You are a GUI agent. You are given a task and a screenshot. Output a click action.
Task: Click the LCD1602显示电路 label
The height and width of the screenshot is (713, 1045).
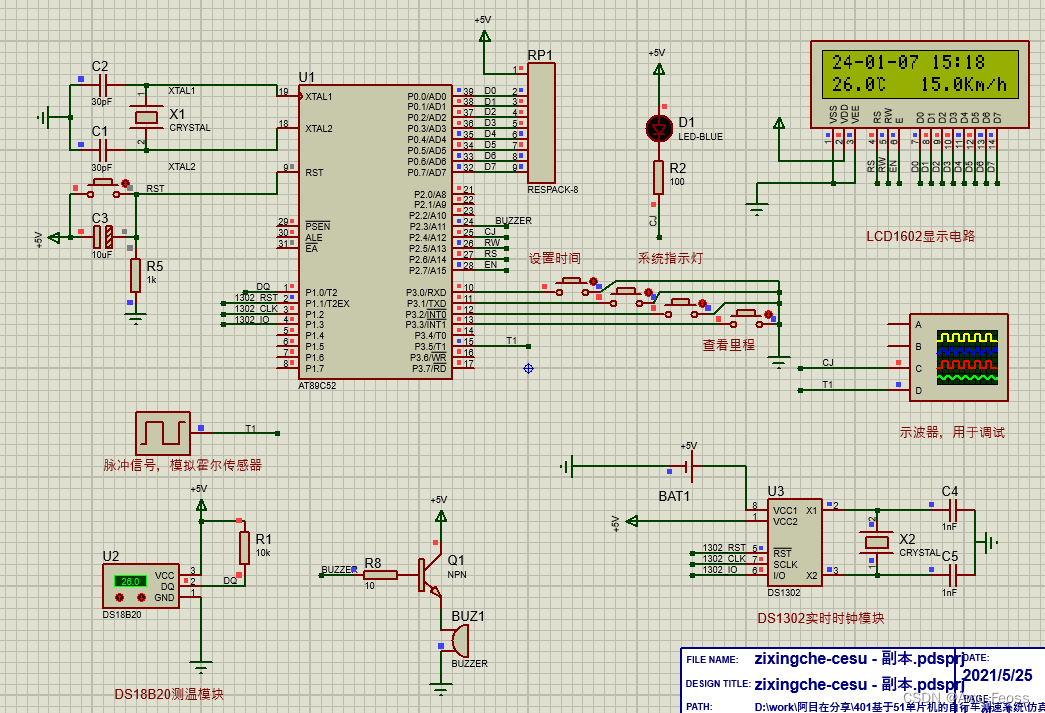coord(920,236)
